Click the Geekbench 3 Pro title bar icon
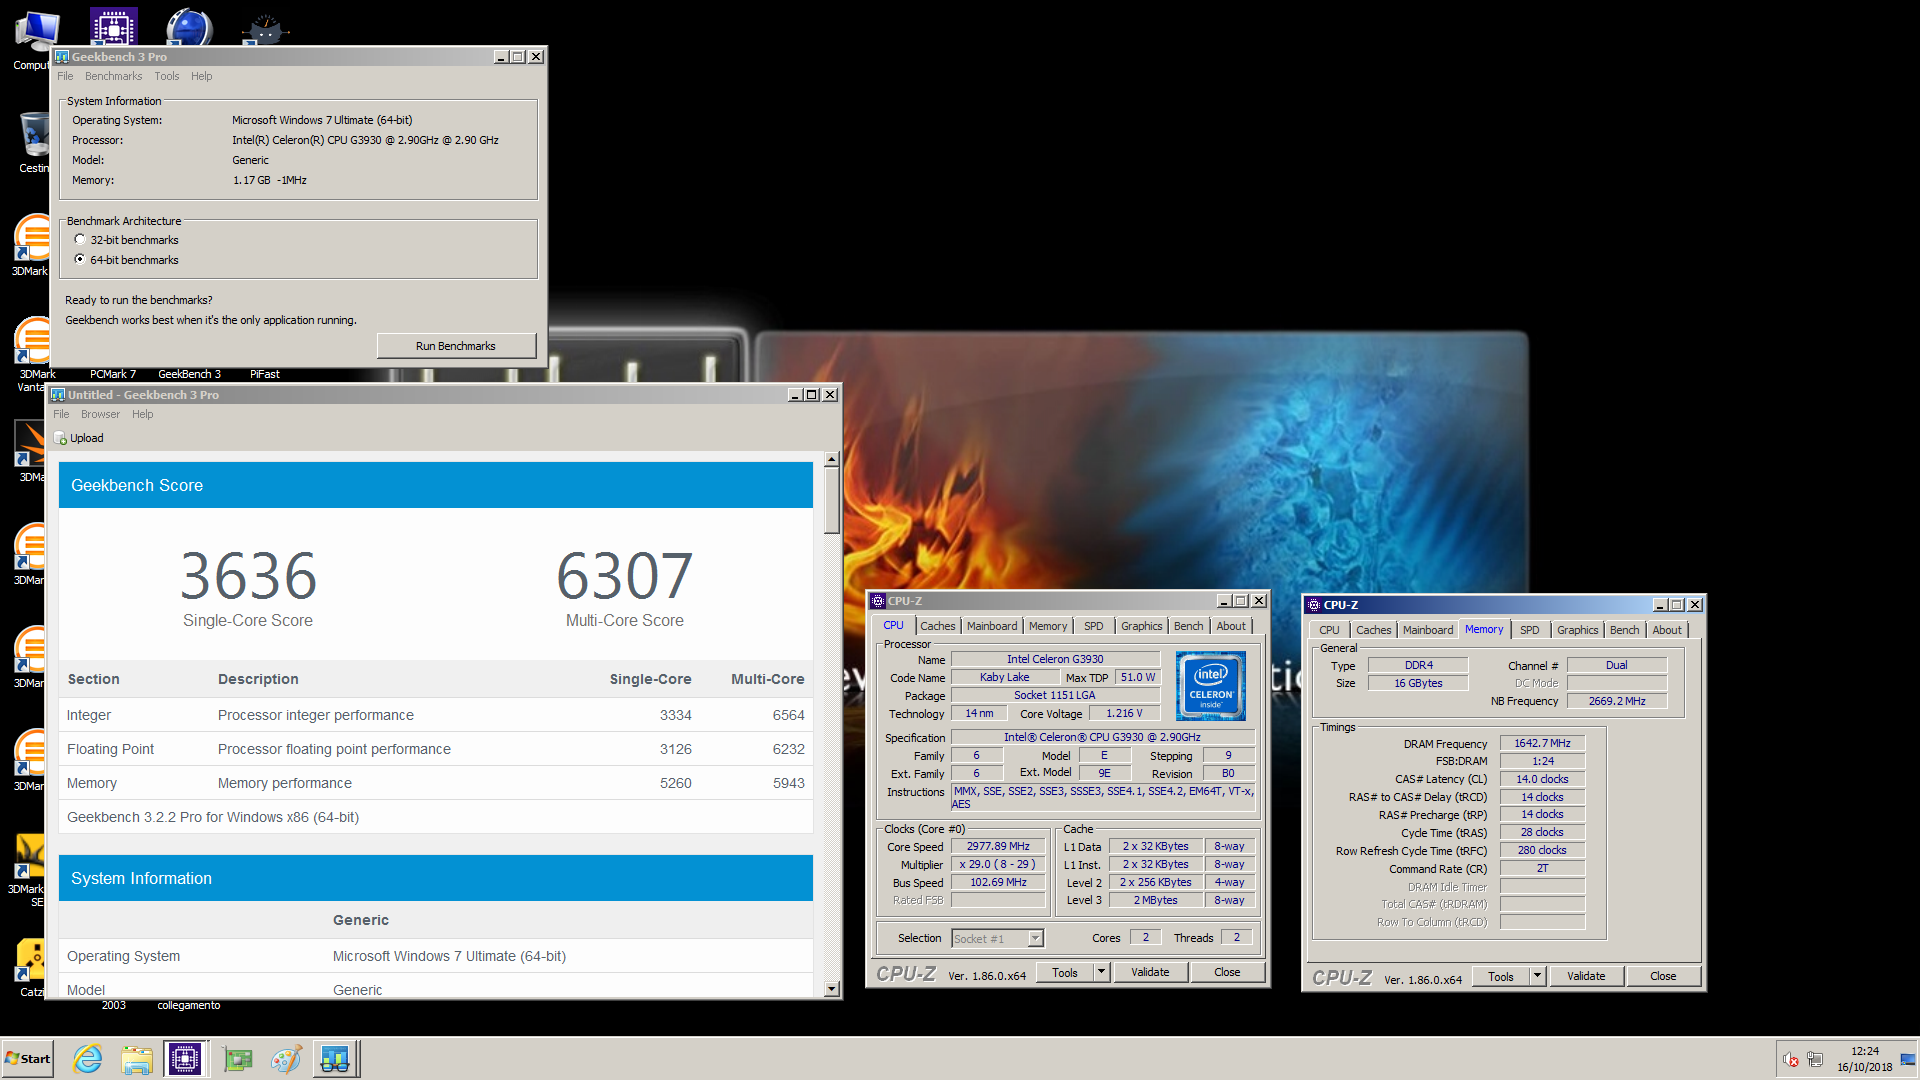 point(62,57)
